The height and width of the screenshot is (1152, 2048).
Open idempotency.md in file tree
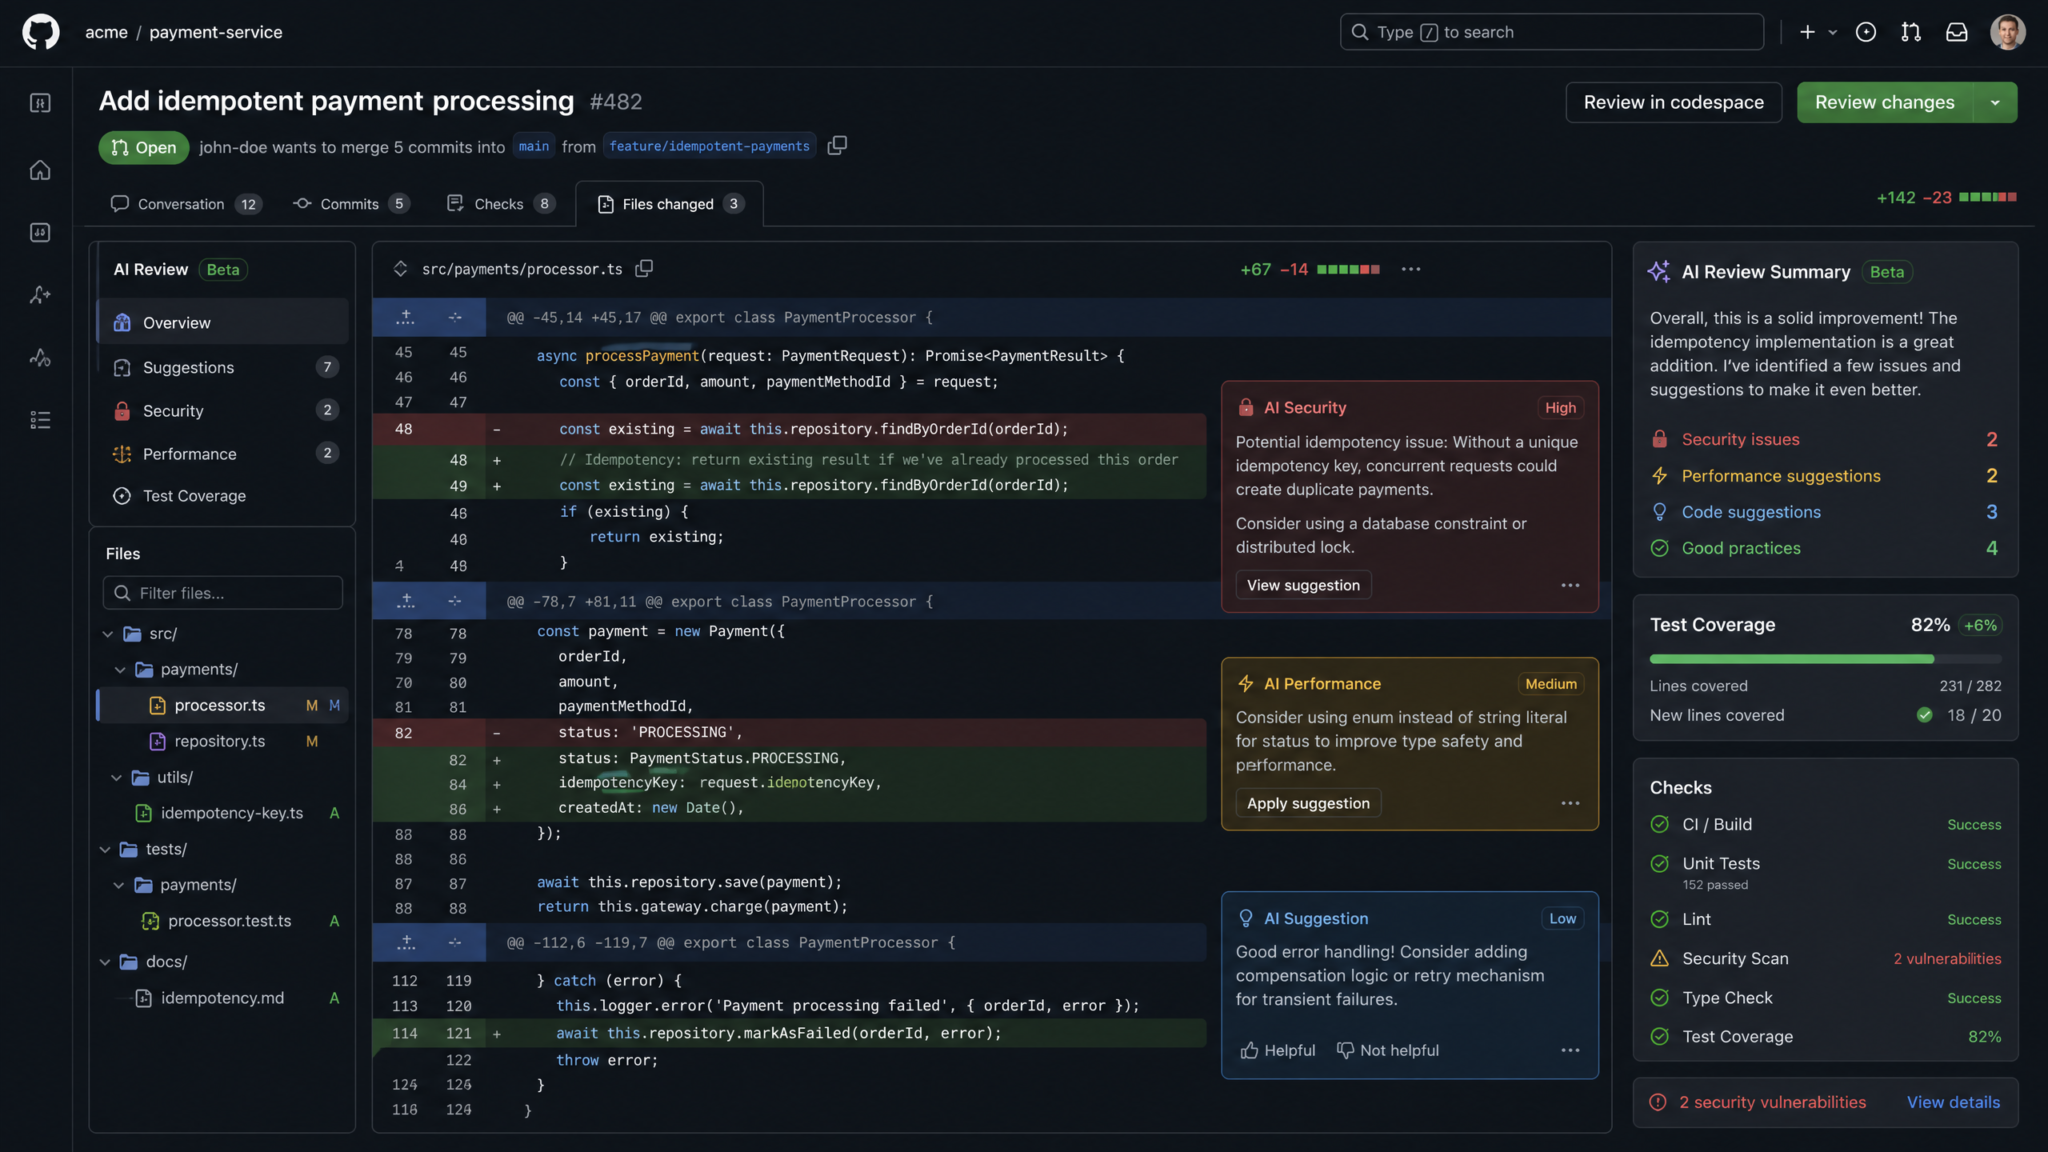coord(223,998)
